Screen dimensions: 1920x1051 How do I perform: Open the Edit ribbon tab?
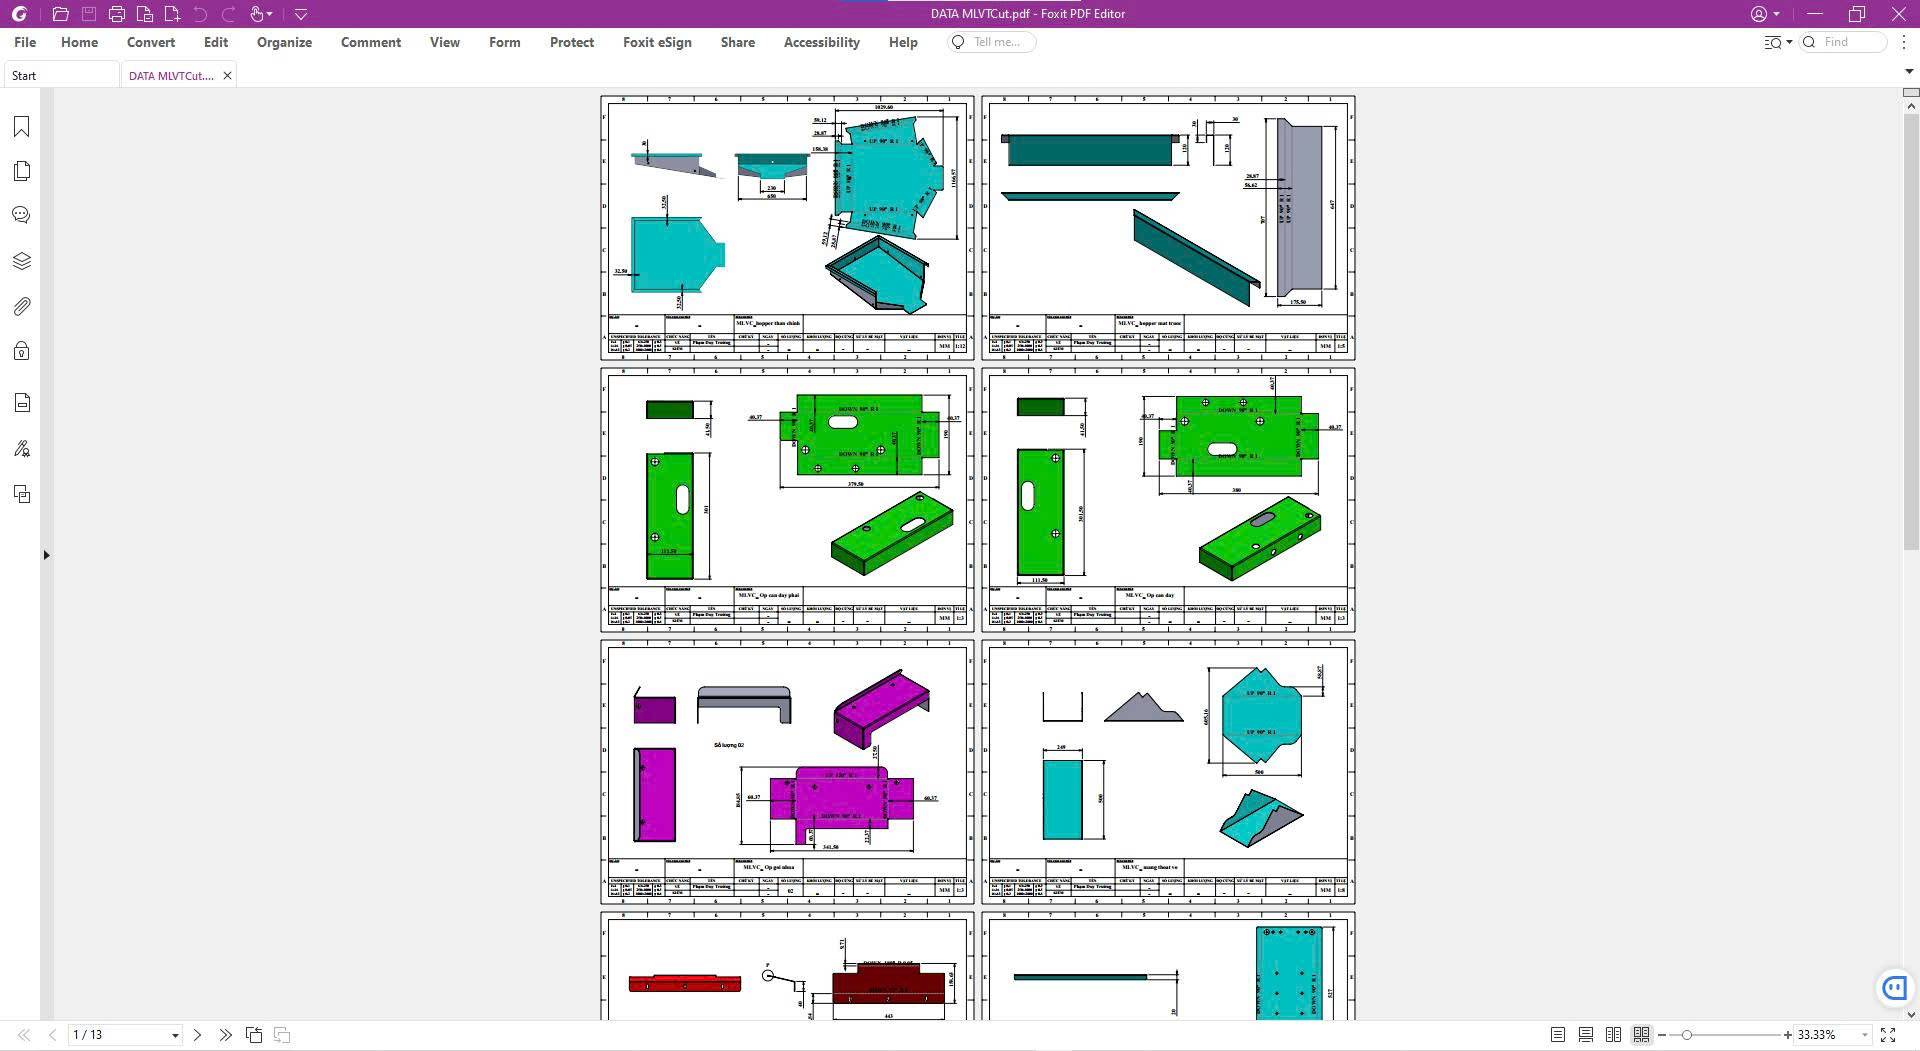216,42
